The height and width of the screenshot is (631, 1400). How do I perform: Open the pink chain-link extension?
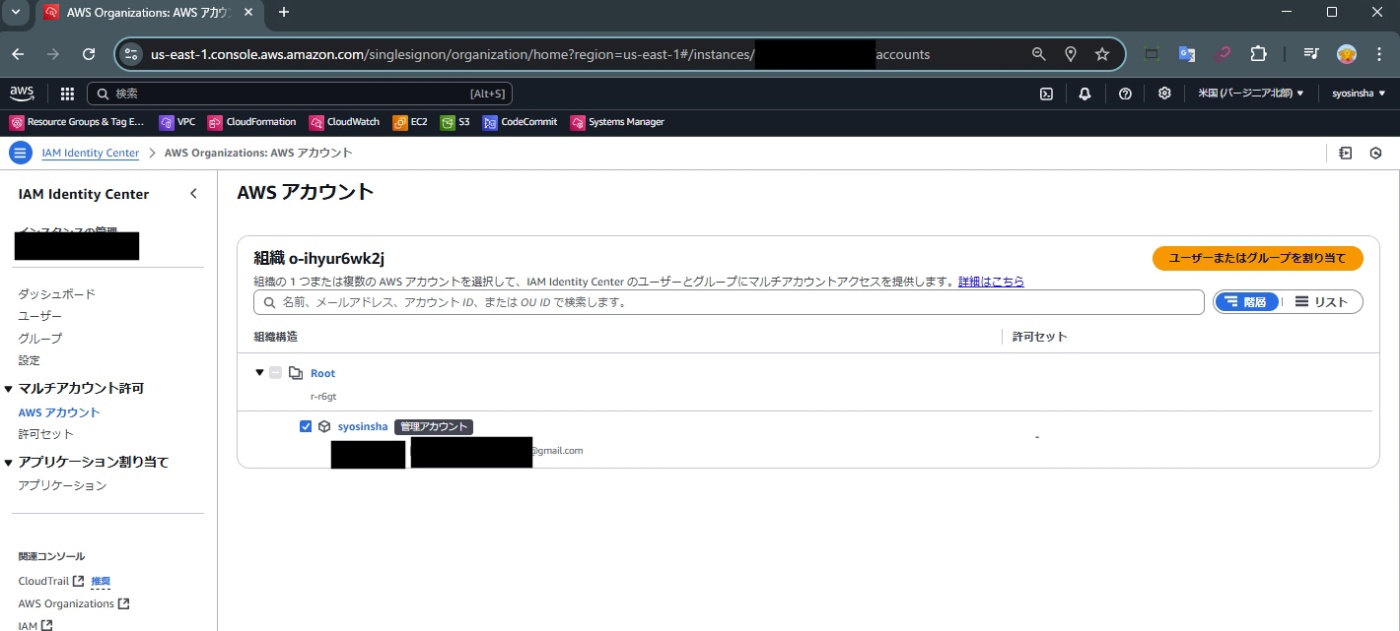click(1223, 54)
